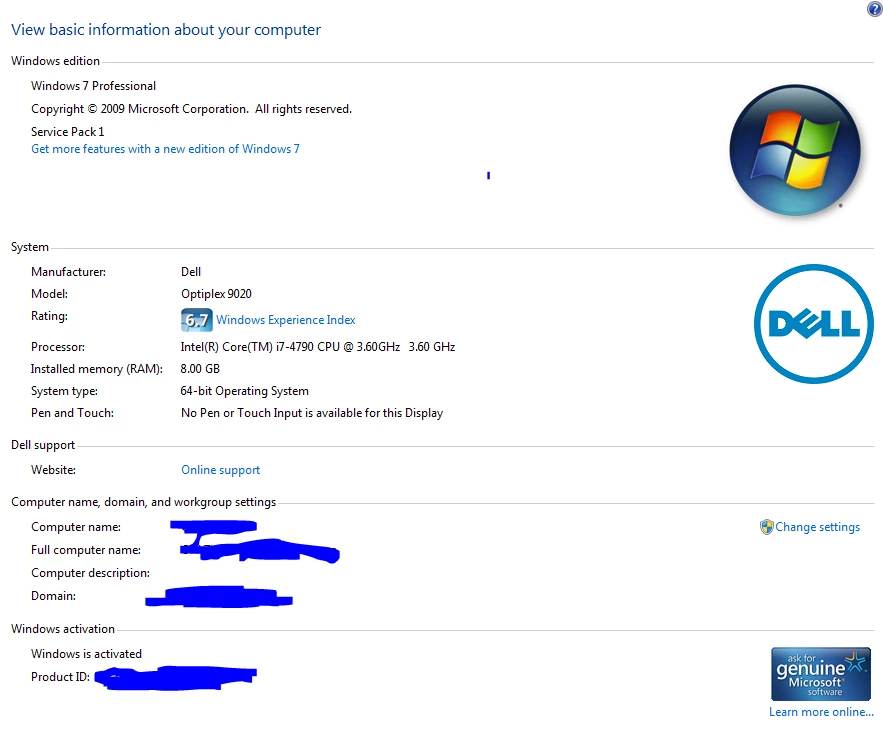
Task: Click the Installed memory (RAM) label
Action: [x=96, y=369]
